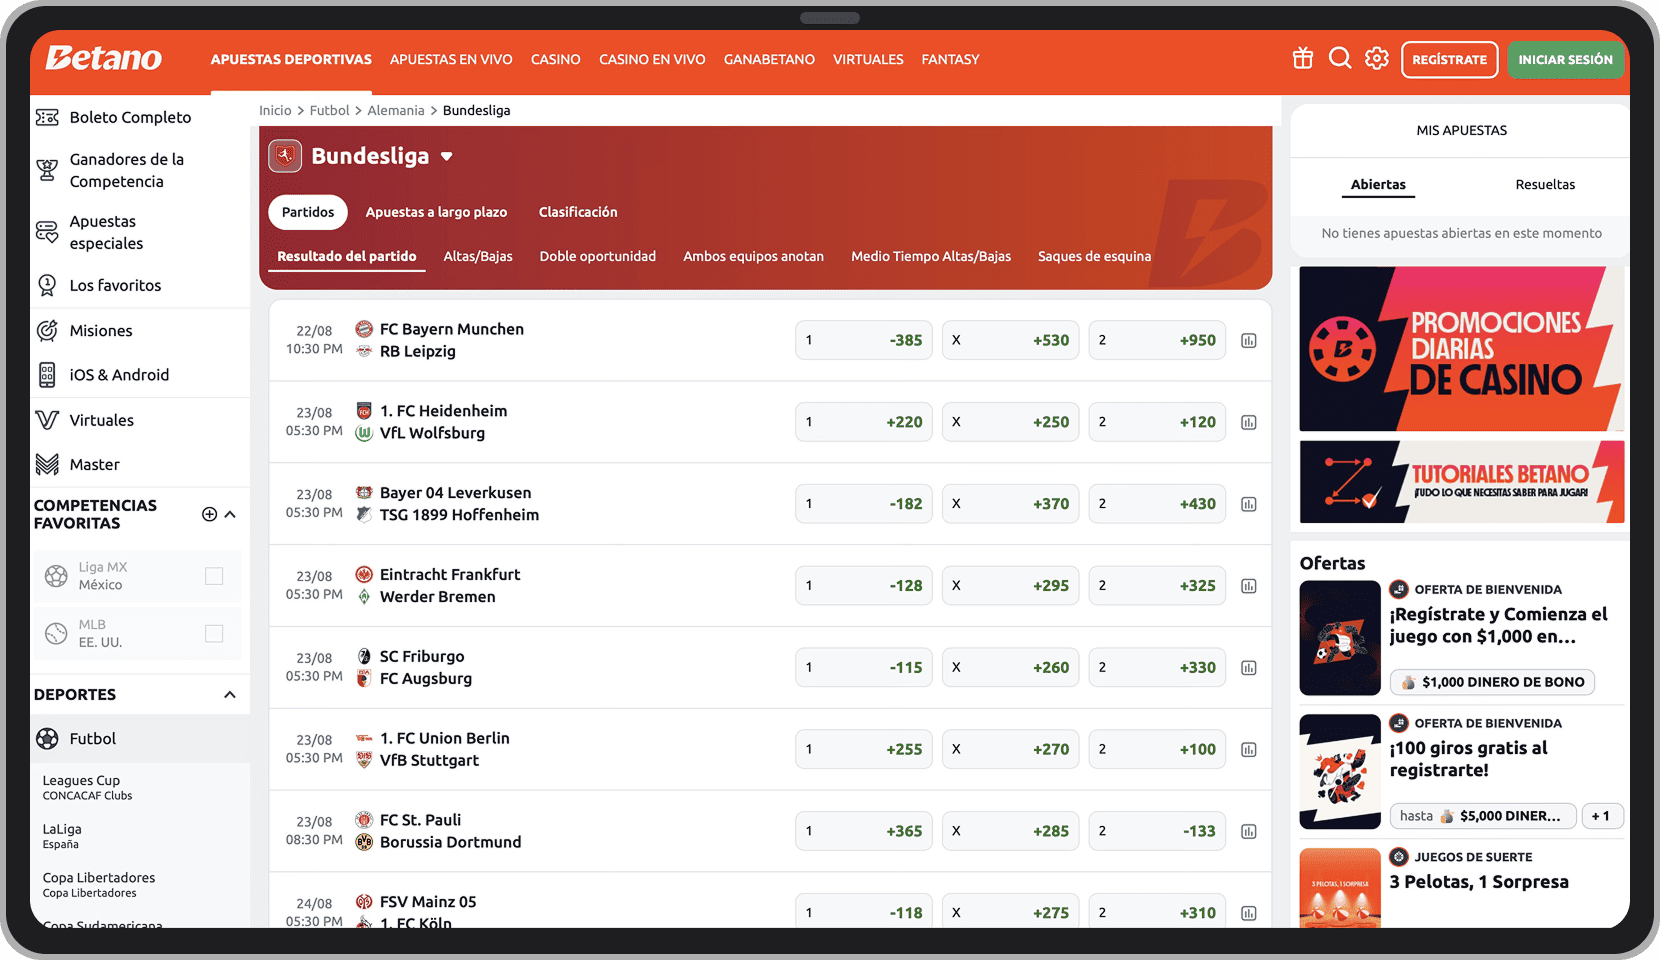The height and width of the screenshot is (960, 1660).
Task: Click the Regístrate button
Action: tap(1449, 60)
